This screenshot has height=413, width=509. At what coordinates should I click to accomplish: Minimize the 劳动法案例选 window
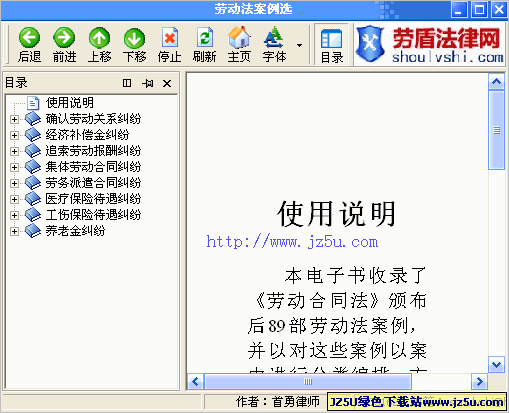tap(459, 9)
